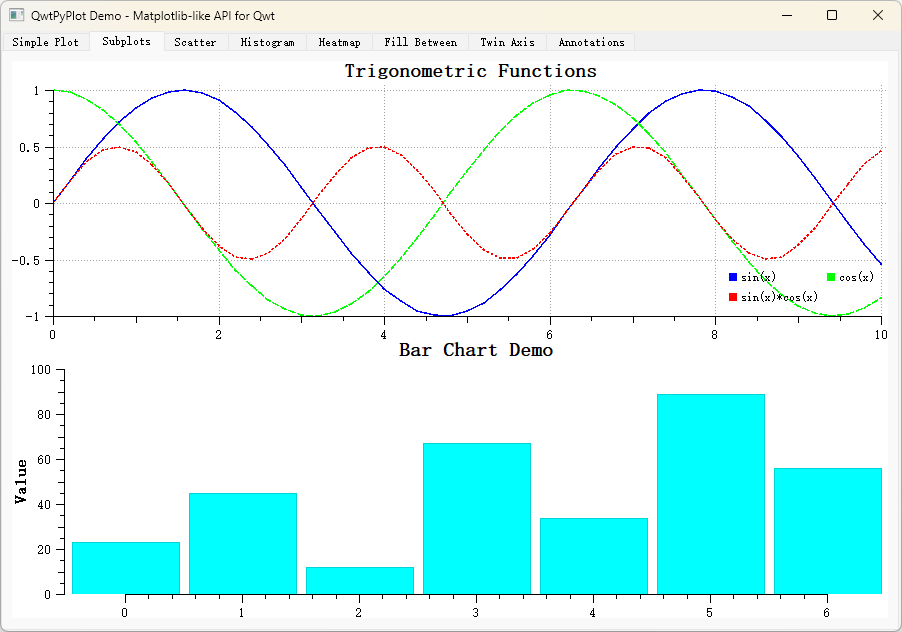Click the red sin(x)*cos(x) legend swatch
902x632 pixels.
click(x=733, y=297)
